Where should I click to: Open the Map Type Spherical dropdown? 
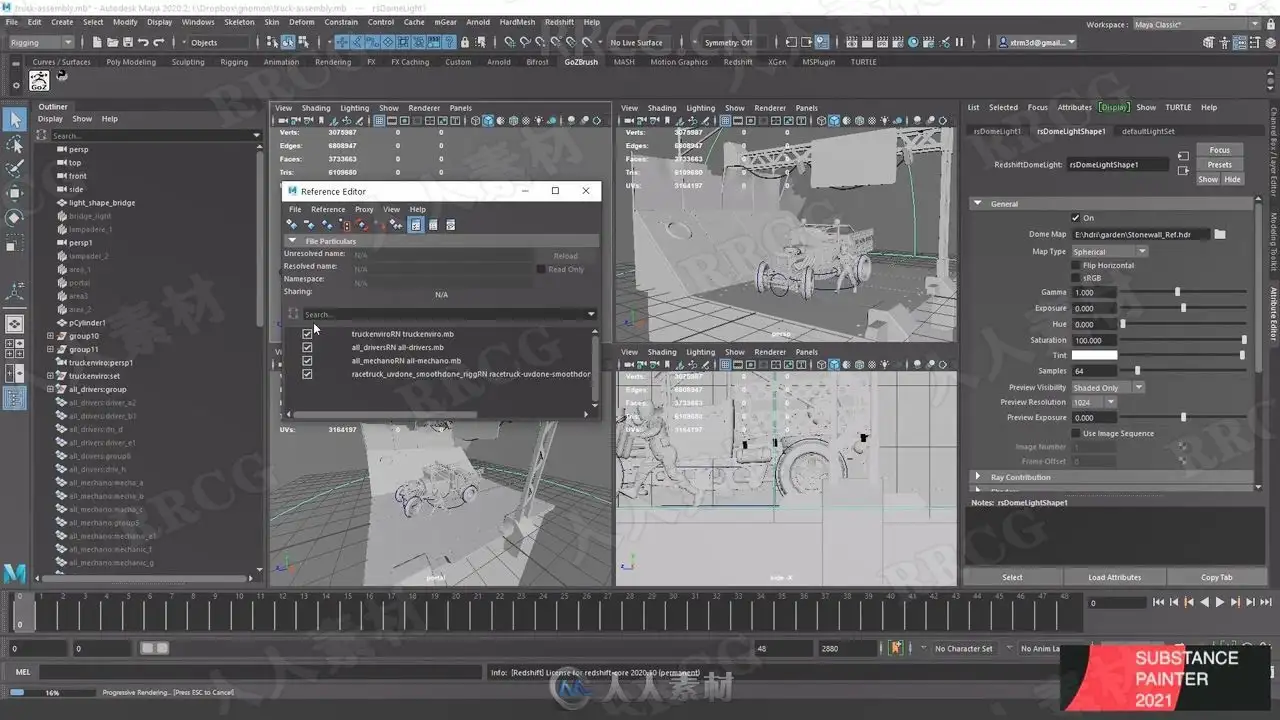click(1109, 251)
